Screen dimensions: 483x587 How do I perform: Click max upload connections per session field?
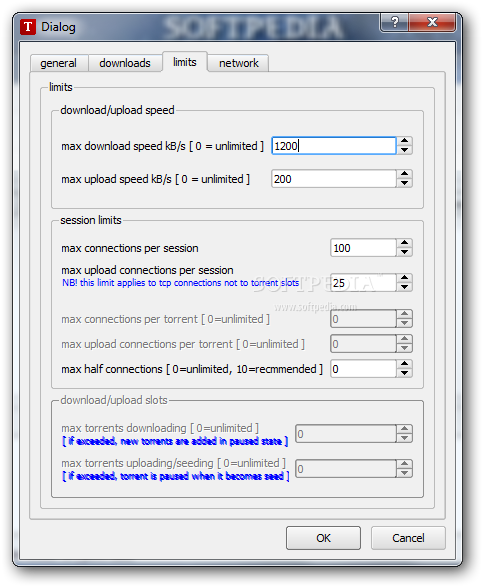(x=363, y=283)
